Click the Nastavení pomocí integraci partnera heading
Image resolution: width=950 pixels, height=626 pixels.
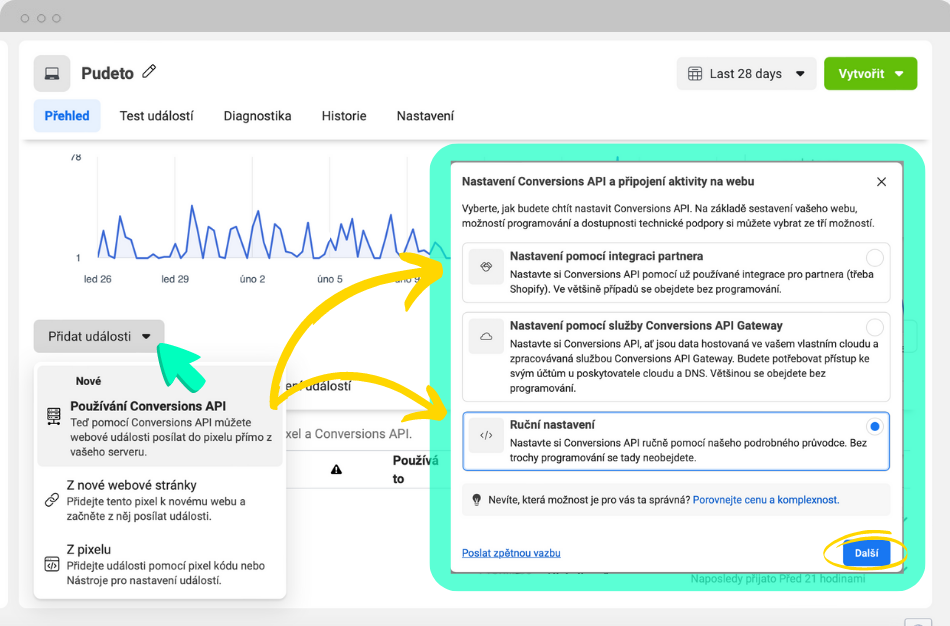[x=606, y=256]
